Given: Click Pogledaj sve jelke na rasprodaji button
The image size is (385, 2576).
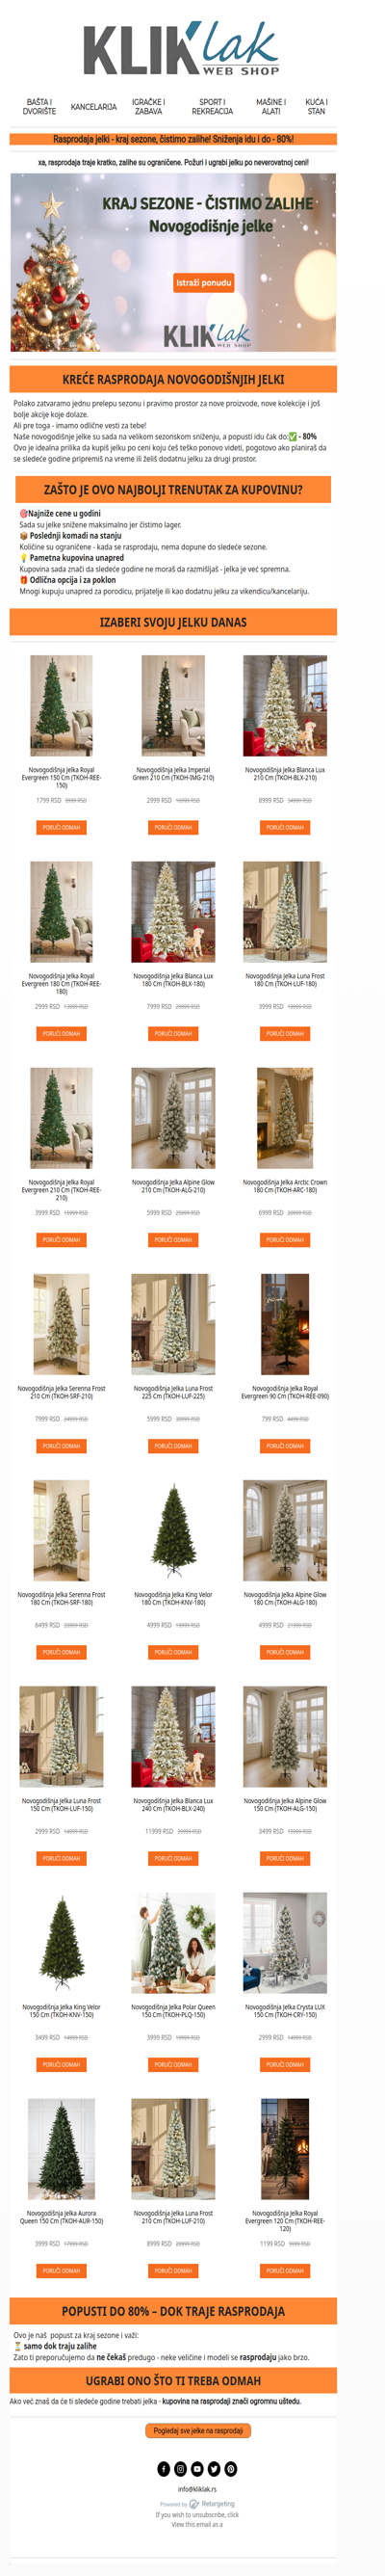Looking at the screenshot, I should 198,2430.
